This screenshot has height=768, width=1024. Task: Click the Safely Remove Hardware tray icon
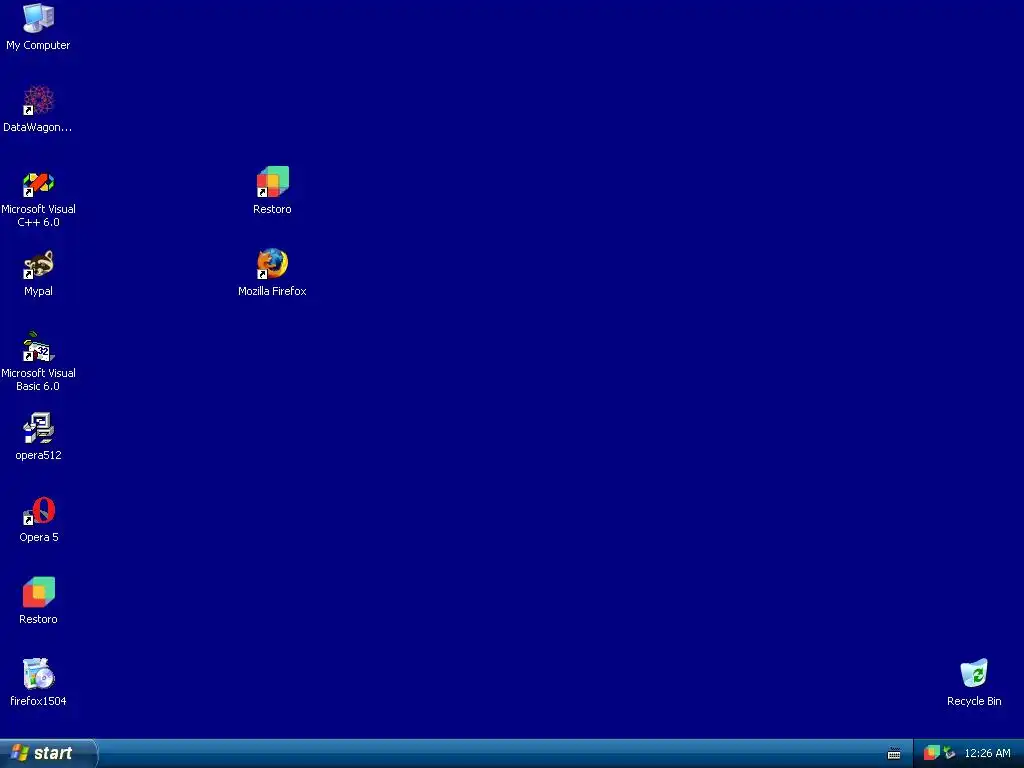(949, 753)
